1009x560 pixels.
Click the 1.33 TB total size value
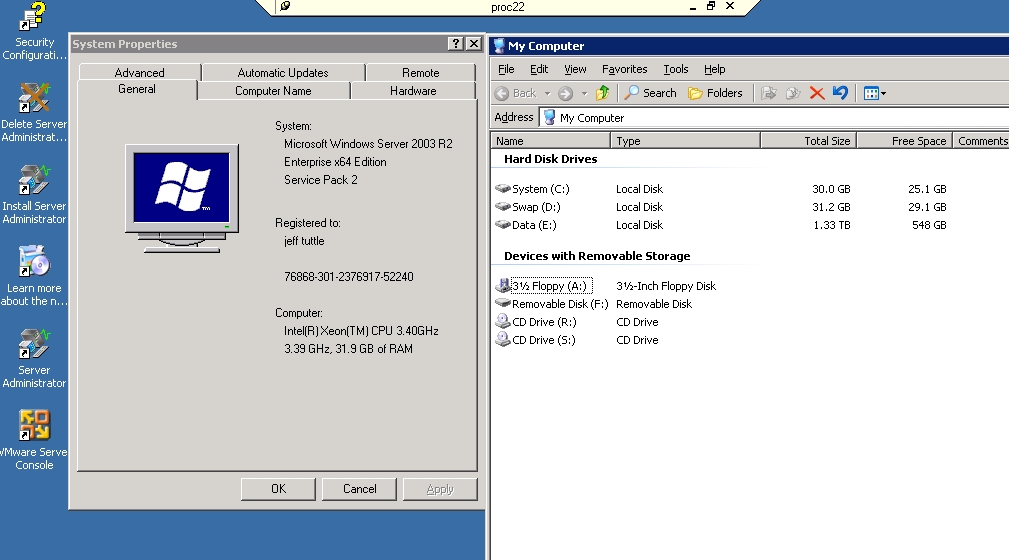[x=831, y=225]
